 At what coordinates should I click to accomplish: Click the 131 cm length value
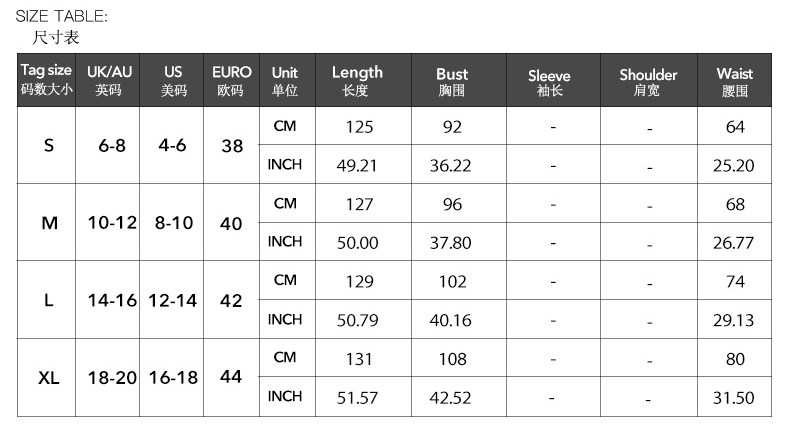pos(358,358)
